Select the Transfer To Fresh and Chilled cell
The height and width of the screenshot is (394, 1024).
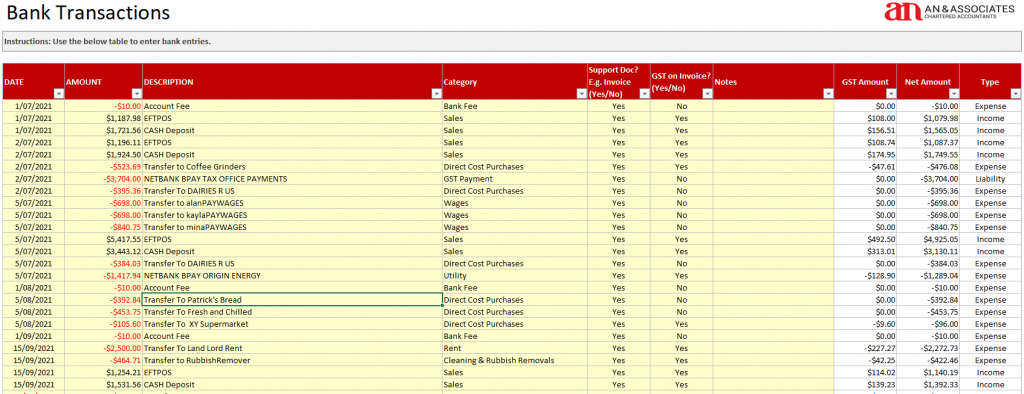[292, 312]
